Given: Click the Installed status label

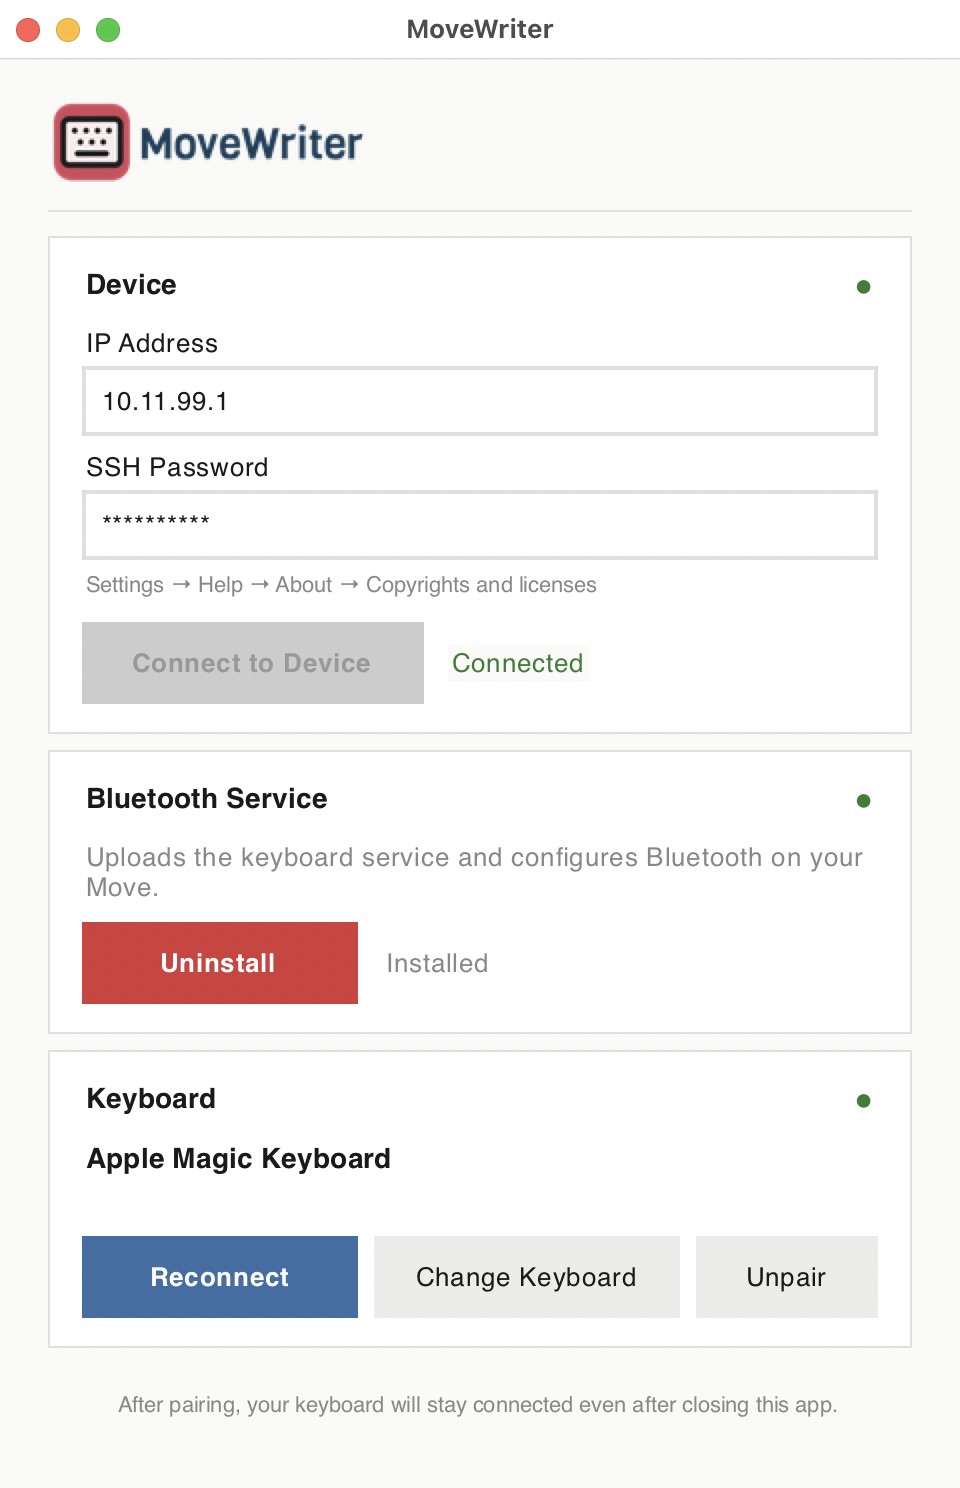Looking at the screenshot, I should tap(437, 963).
